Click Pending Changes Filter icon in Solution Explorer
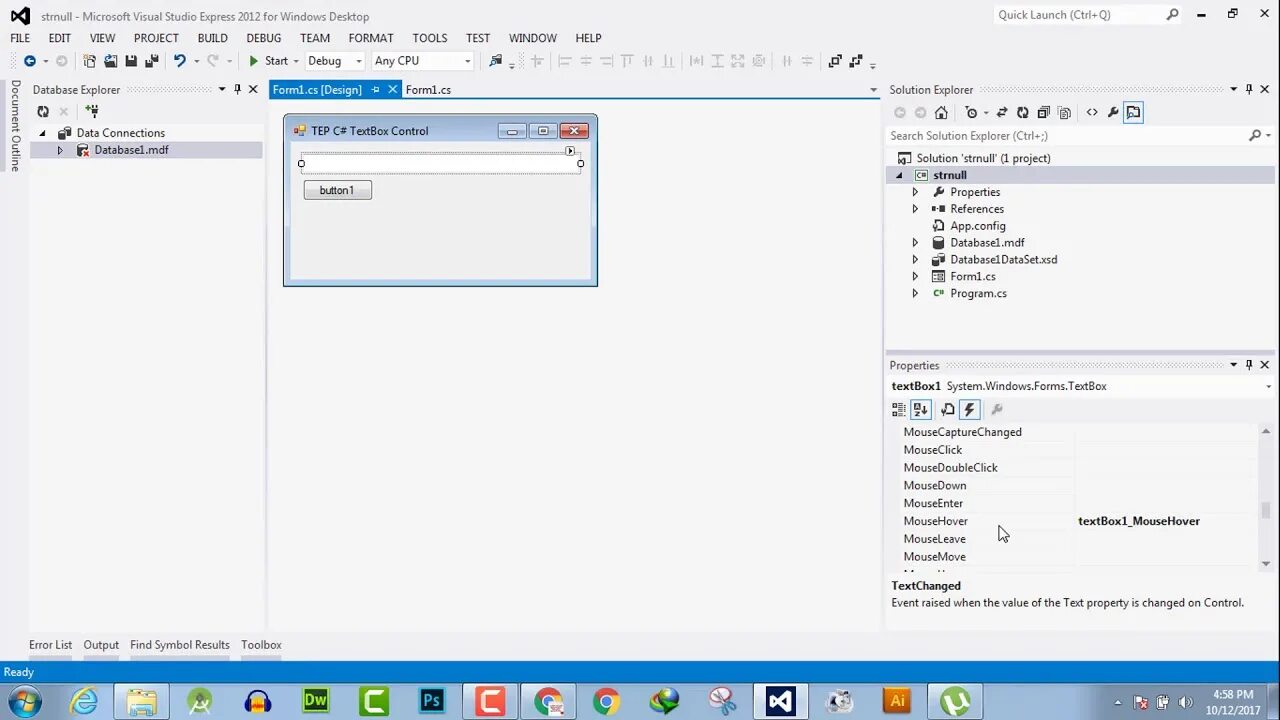This screenshot has width=1280, height=720. tap(971, 113)
